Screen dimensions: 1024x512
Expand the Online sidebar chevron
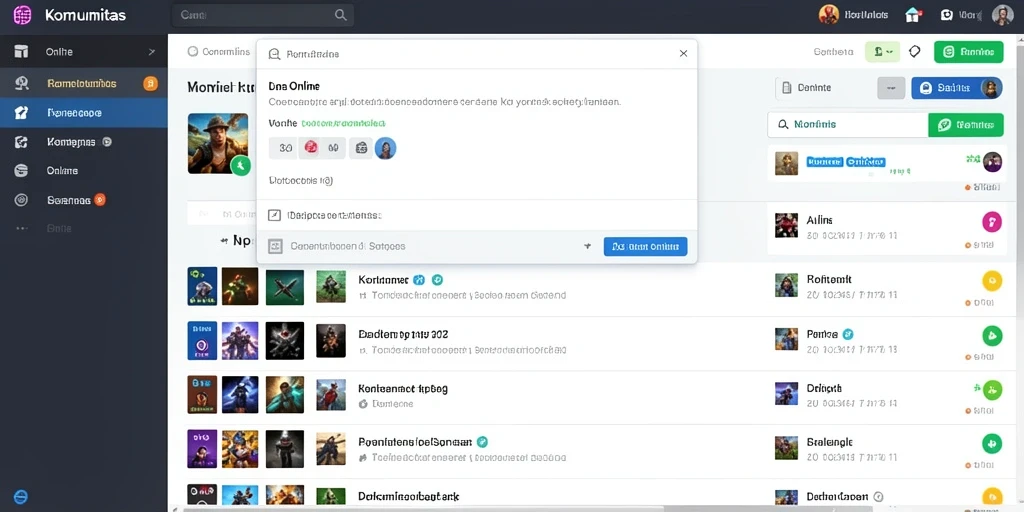(152, 52)
